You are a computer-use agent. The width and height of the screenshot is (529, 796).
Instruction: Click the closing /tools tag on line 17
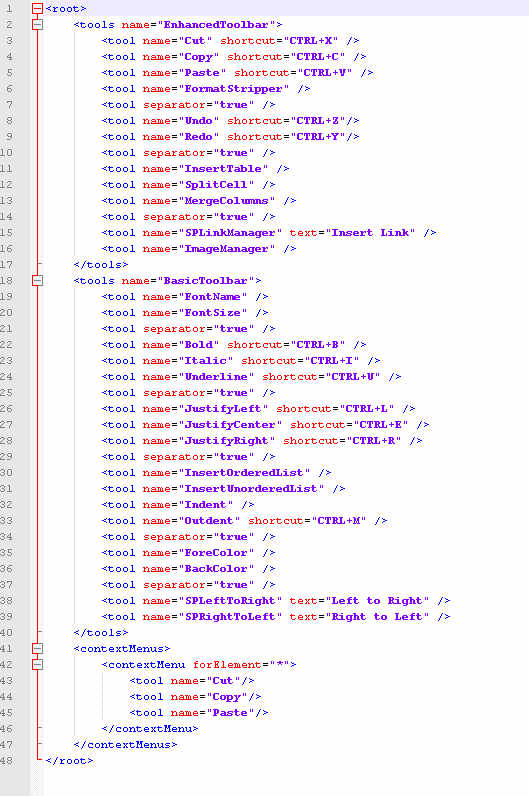click(101, 264)
